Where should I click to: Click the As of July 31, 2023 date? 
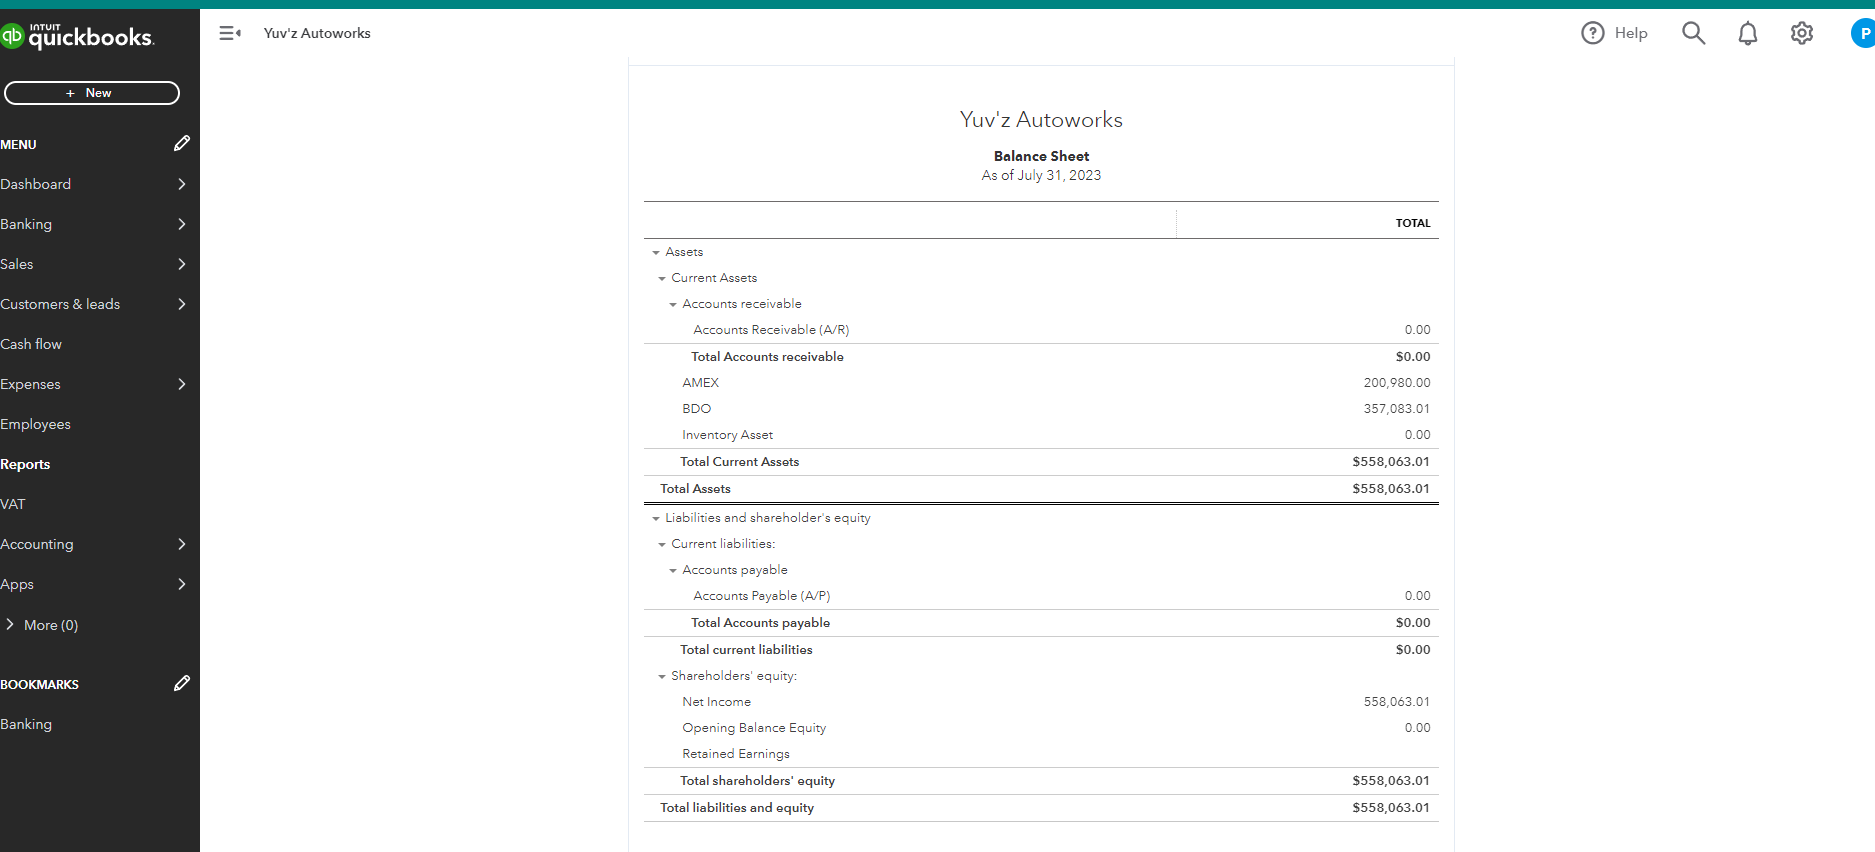pyautogui.click(x=1041, y=175)
